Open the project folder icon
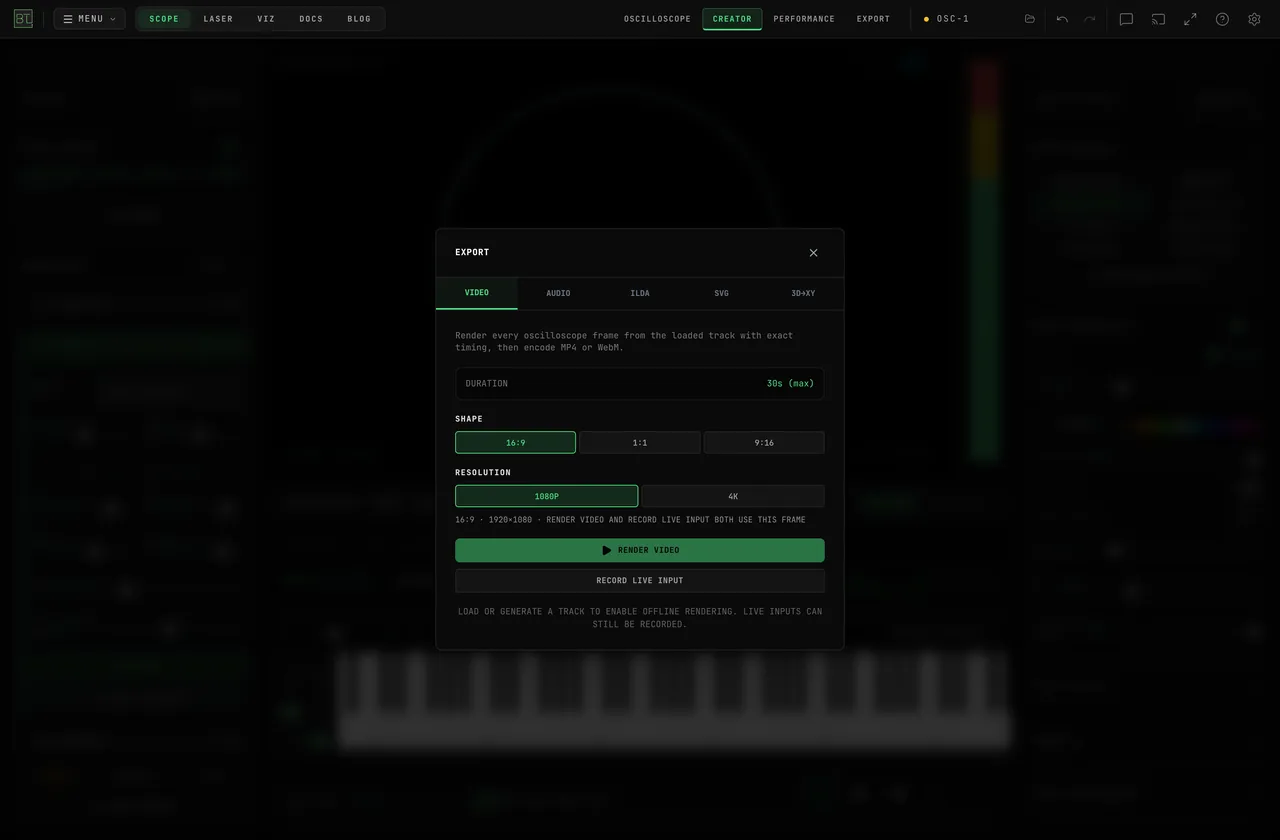This screenshot has width=1280, height=840. pyautogui.click(x=1030, y=19)
